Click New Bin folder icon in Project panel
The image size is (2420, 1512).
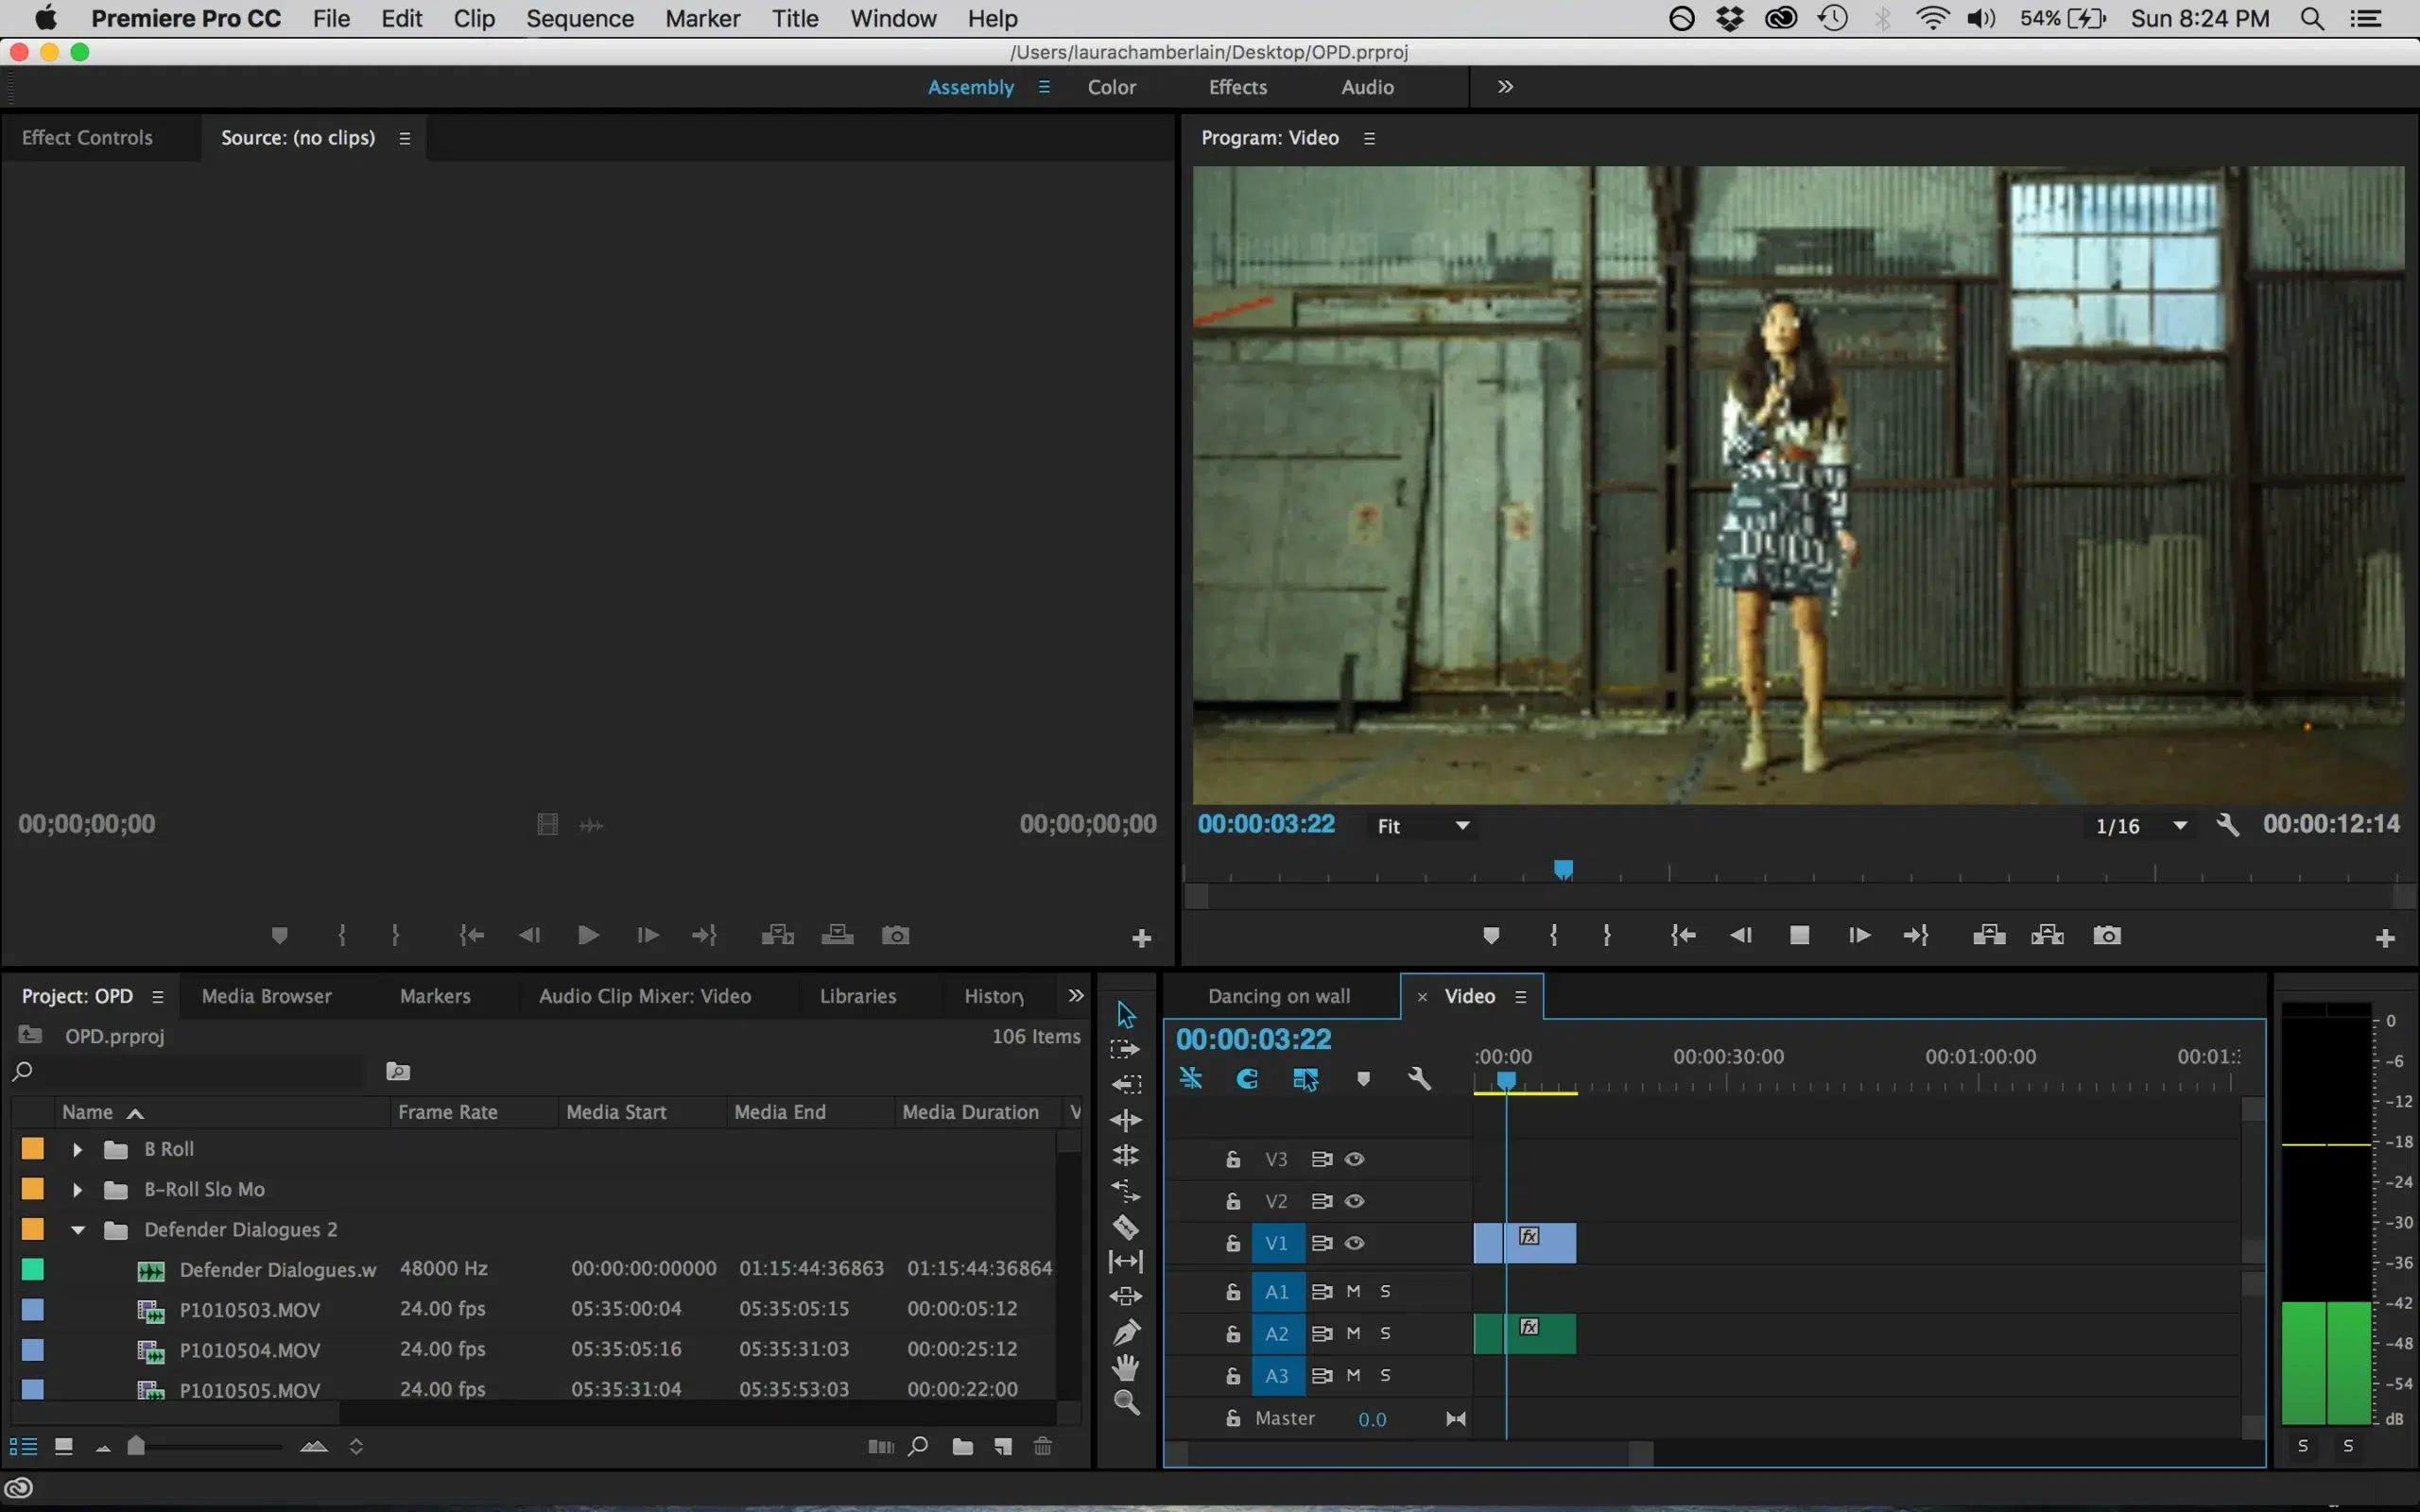pyautogui.click(x=962, y=1446)
